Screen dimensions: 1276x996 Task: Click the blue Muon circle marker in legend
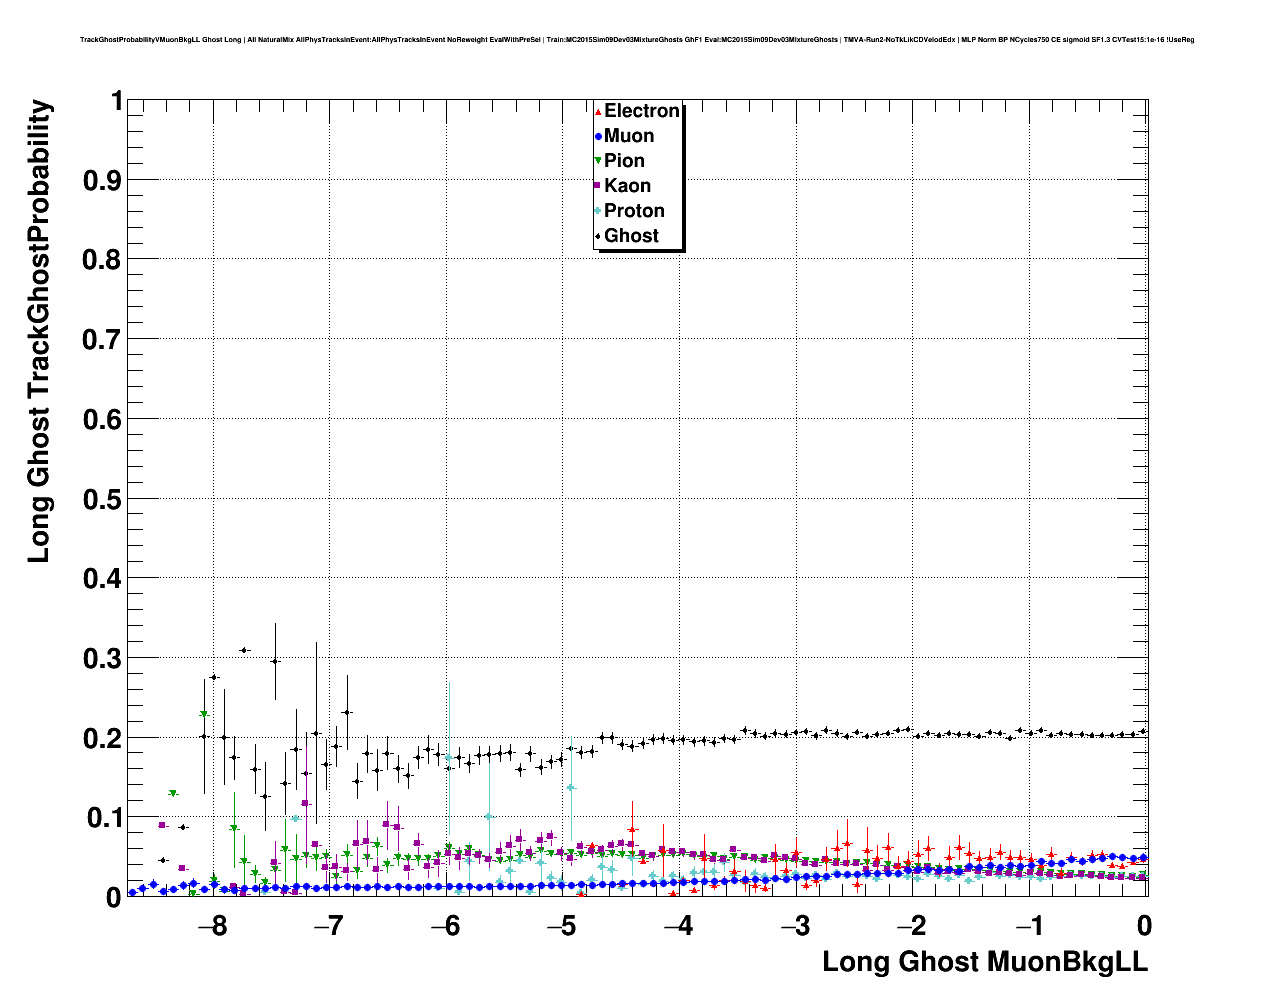point(598,136)
